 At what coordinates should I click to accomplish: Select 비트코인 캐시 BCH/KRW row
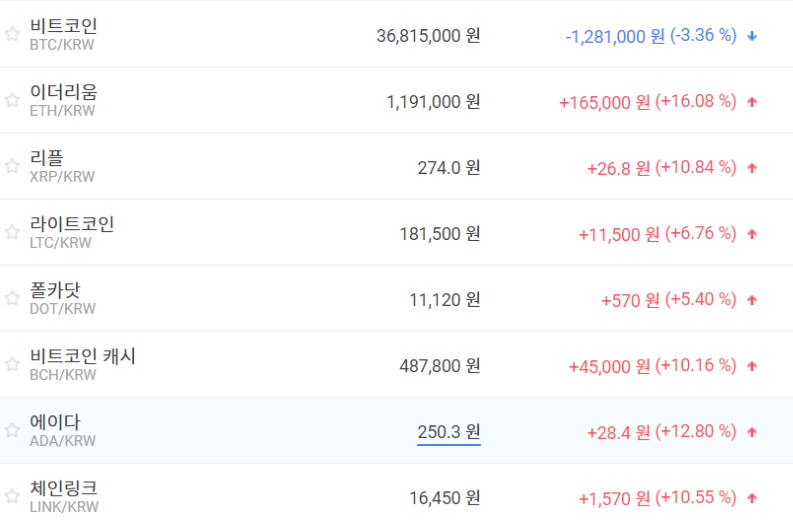tap(83, 356)
